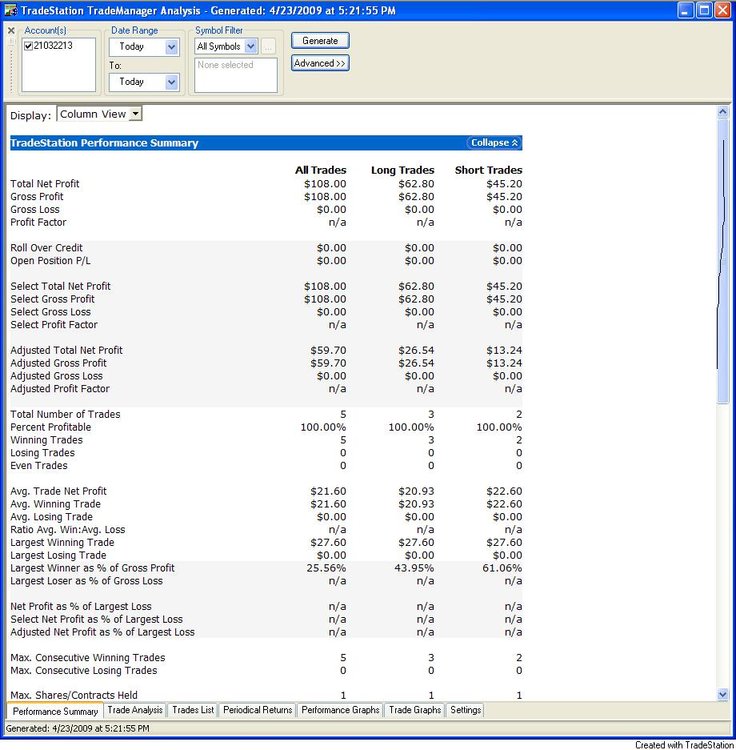
Task: Switch to the Trade Analysis tab
Action: click(135, 710)
